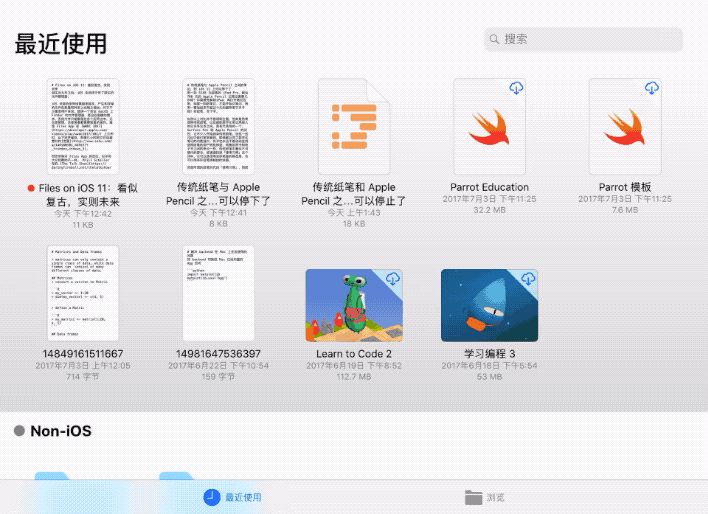Open Learn to Code 2 playground cover

354,305
